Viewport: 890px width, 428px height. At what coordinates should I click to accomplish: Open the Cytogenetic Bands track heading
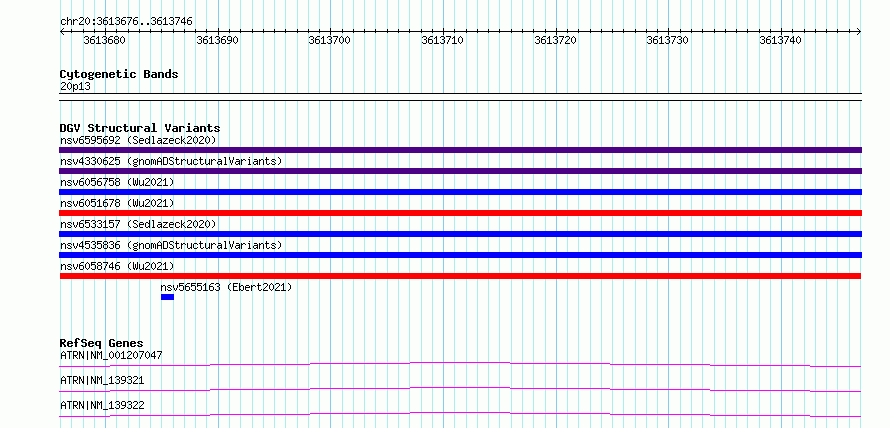[119, 74]
